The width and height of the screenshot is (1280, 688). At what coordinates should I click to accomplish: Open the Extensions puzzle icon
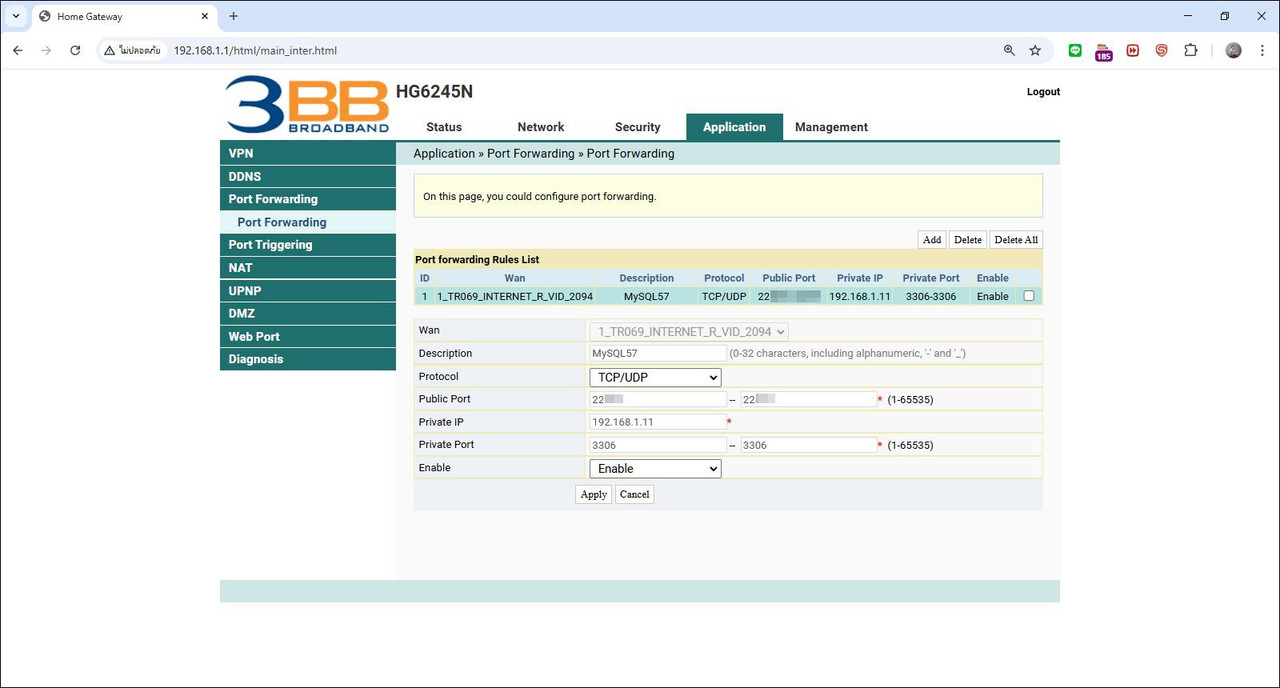[x=1190, y=50]
